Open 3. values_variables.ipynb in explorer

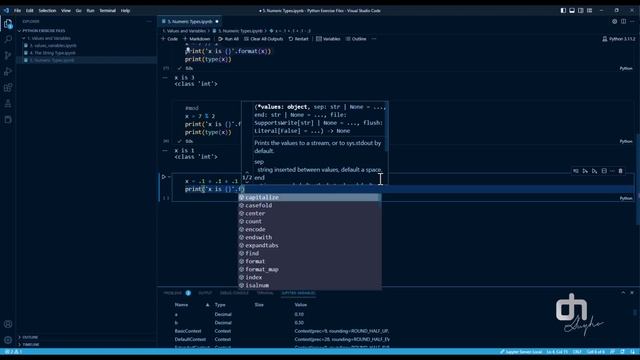tap(53, 45)
